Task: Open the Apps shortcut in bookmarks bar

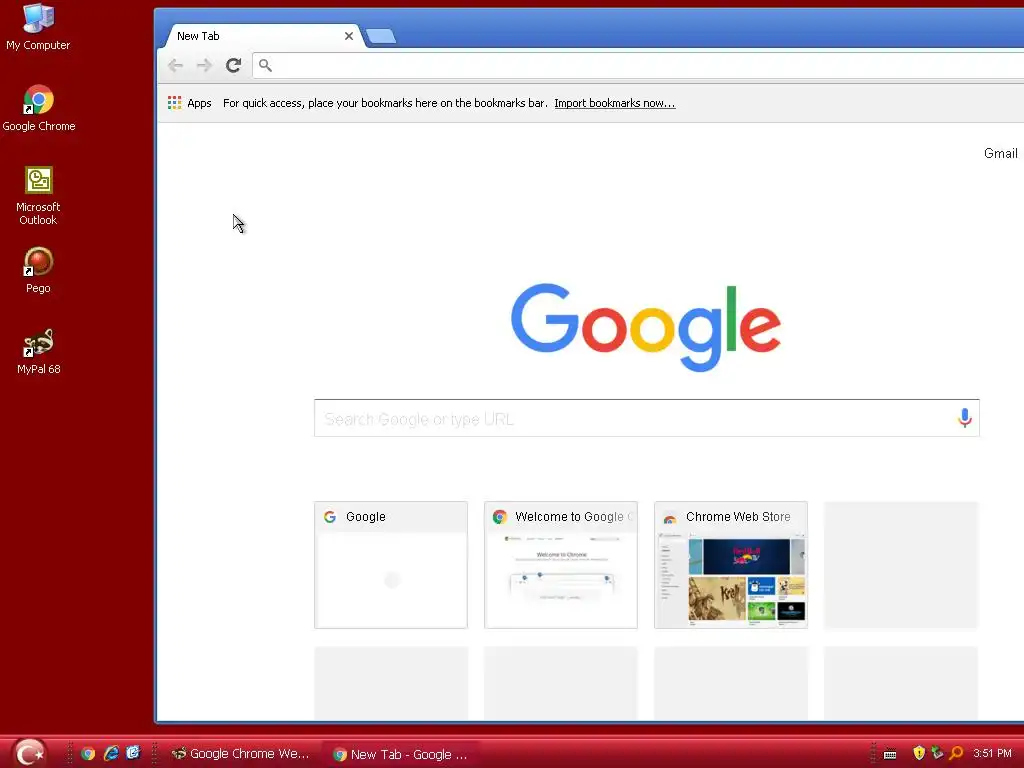Action: tap(189, 103)
